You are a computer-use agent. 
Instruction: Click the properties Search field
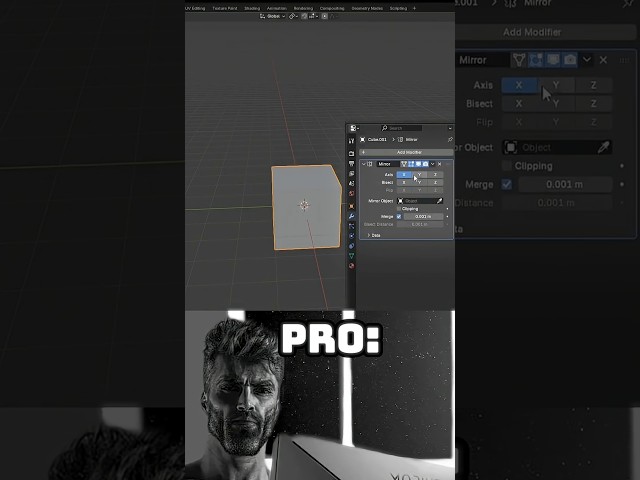tap(401, 128)
